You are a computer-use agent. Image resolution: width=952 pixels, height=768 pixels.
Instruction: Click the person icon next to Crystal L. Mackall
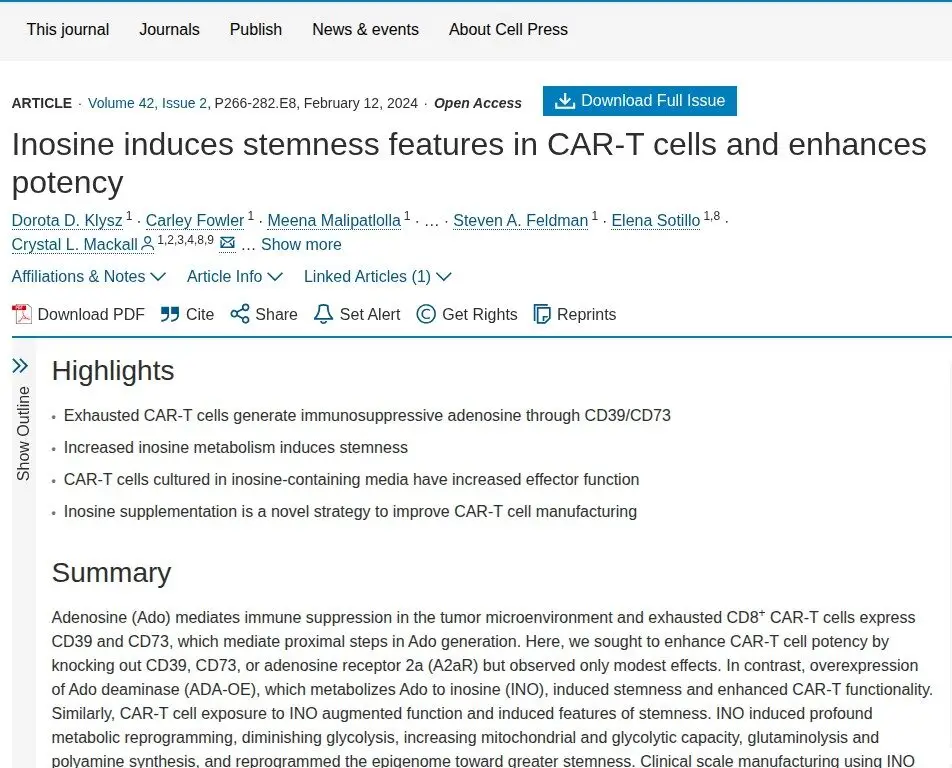pyautogui.click(x=148, y=244)
